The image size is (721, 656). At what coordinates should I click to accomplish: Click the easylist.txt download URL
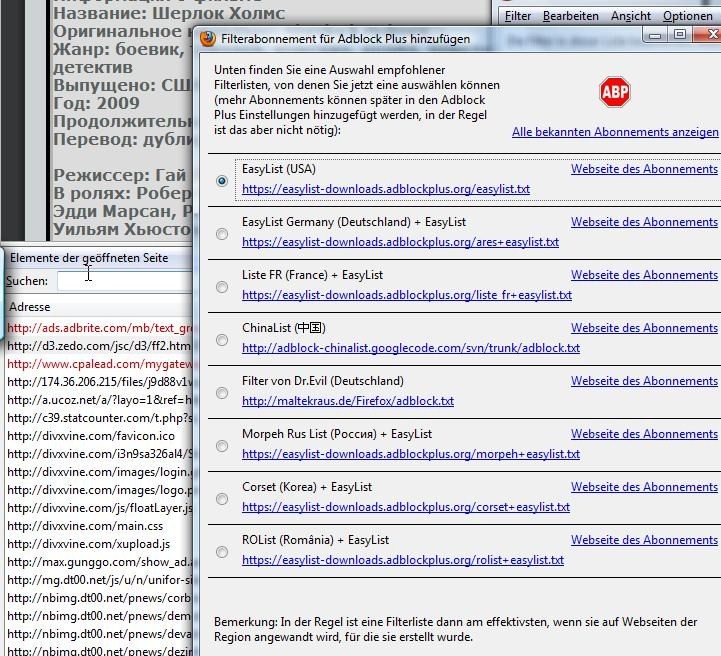coord(386,189)
